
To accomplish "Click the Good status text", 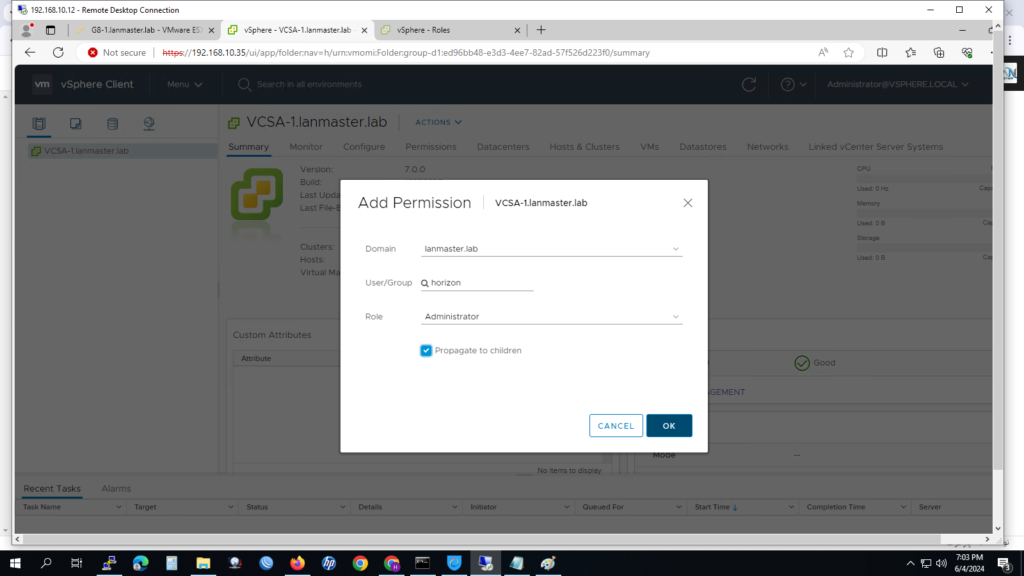I will click(x=824, y=362).
